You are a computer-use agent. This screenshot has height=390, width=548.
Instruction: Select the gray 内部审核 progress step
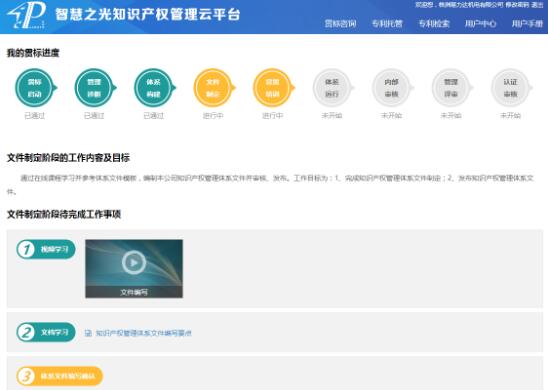[x=391, y=88]
